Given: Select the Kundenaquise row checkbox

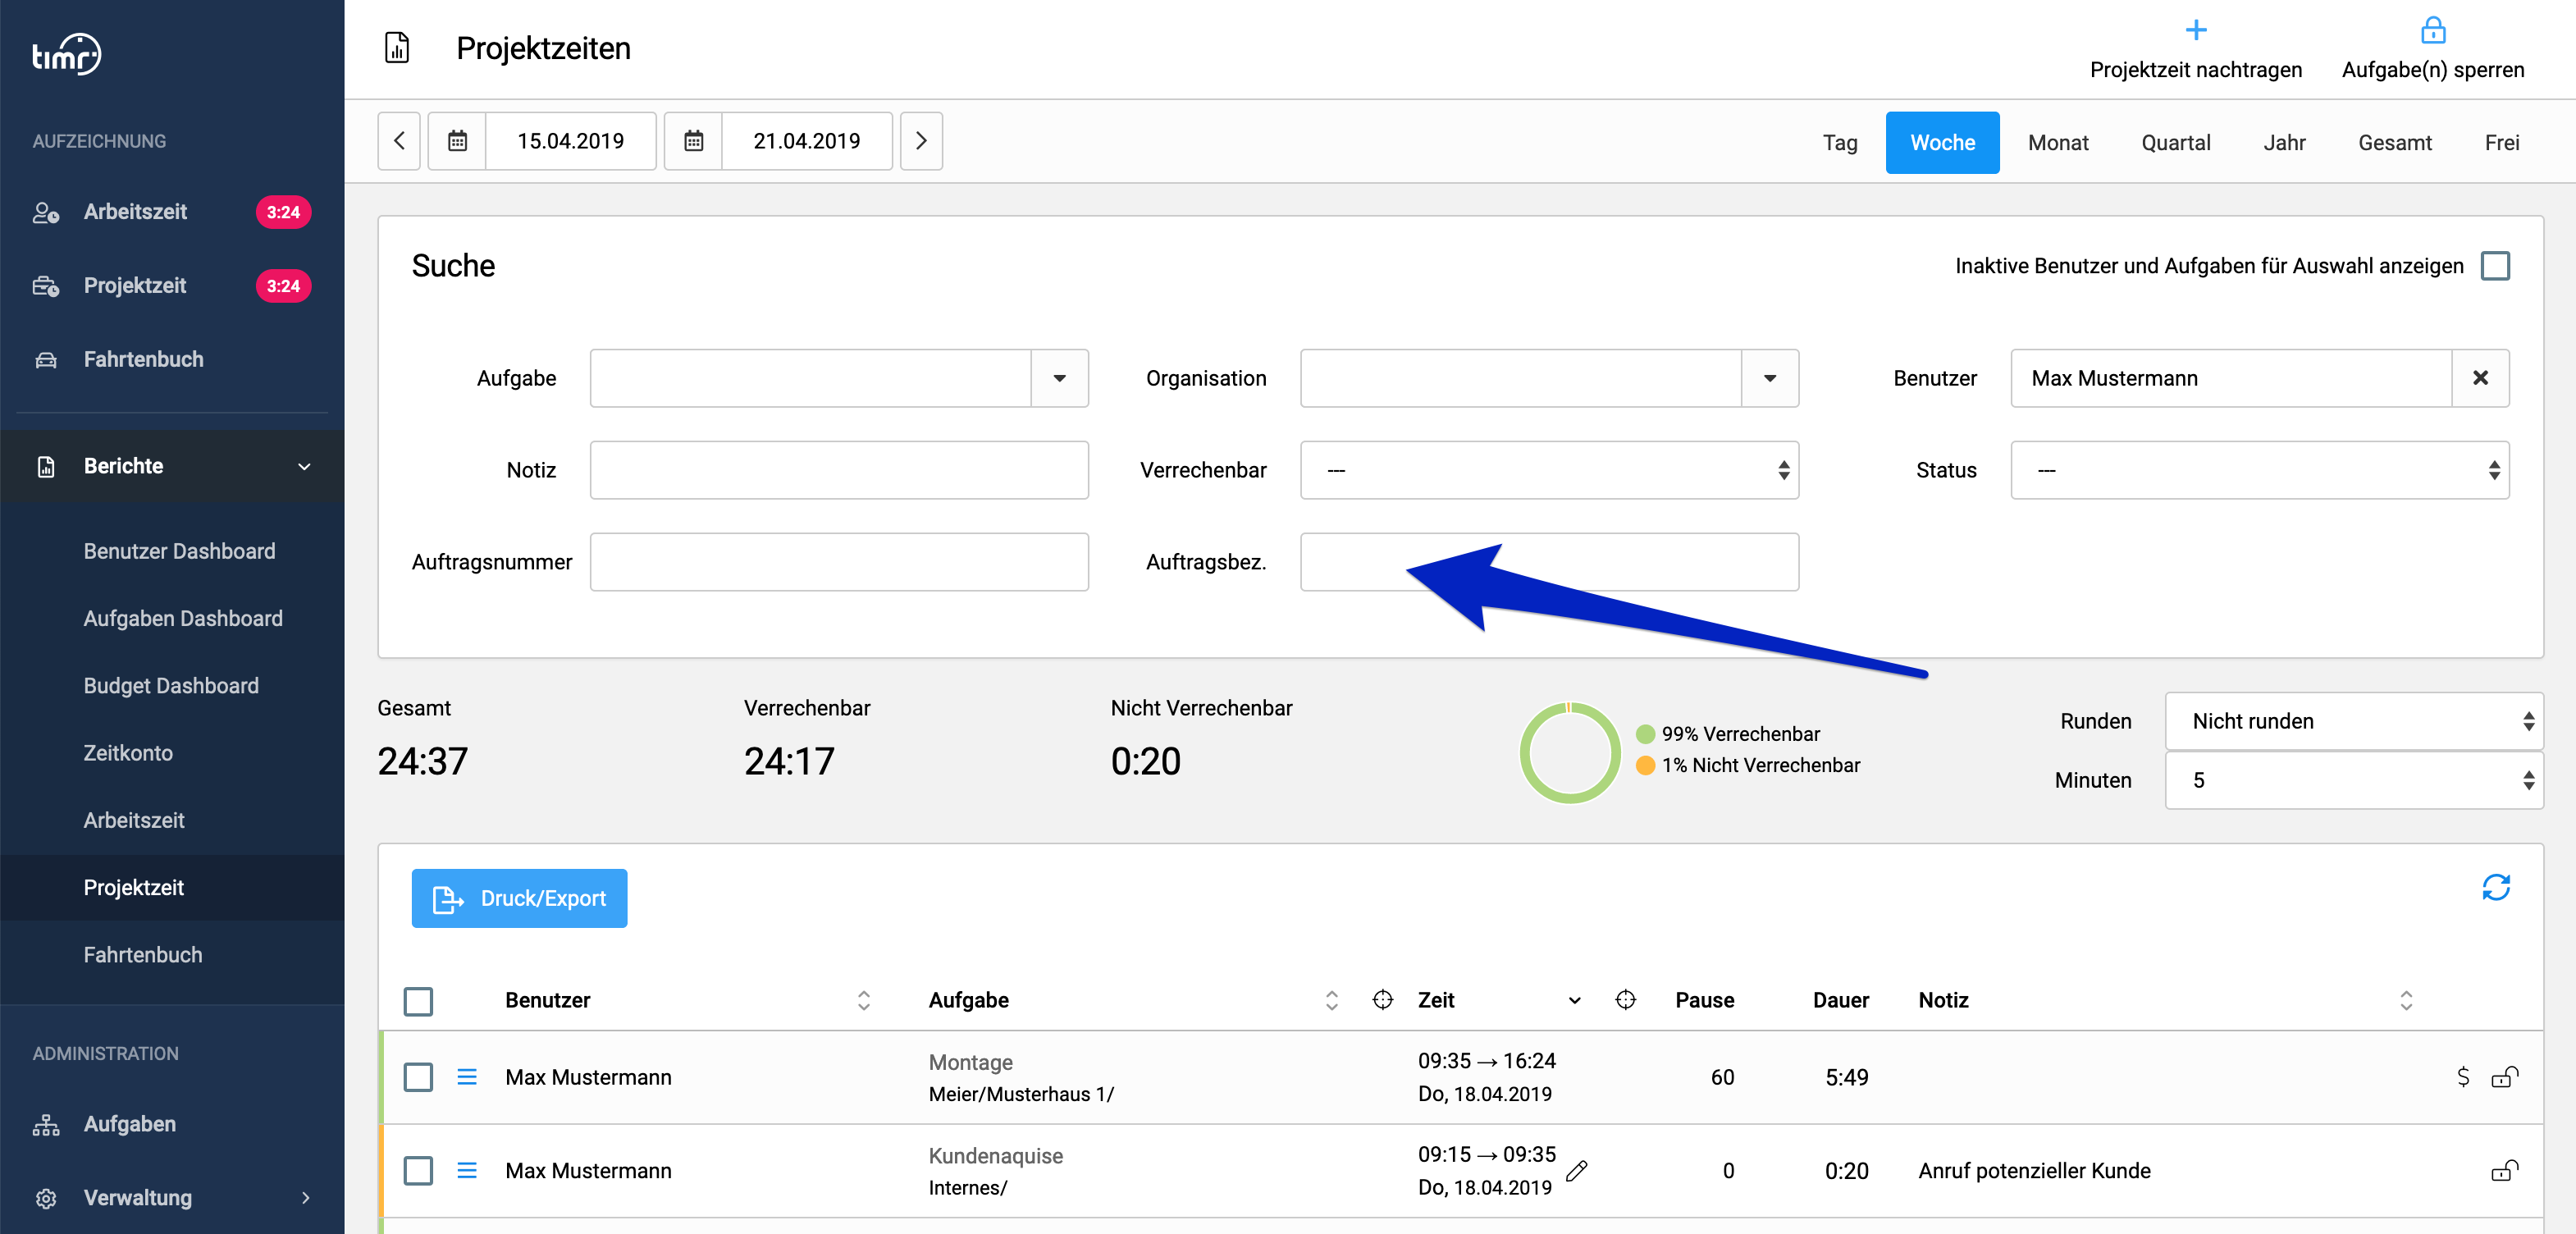Looking at the screenshot, I should point(418,1170).
